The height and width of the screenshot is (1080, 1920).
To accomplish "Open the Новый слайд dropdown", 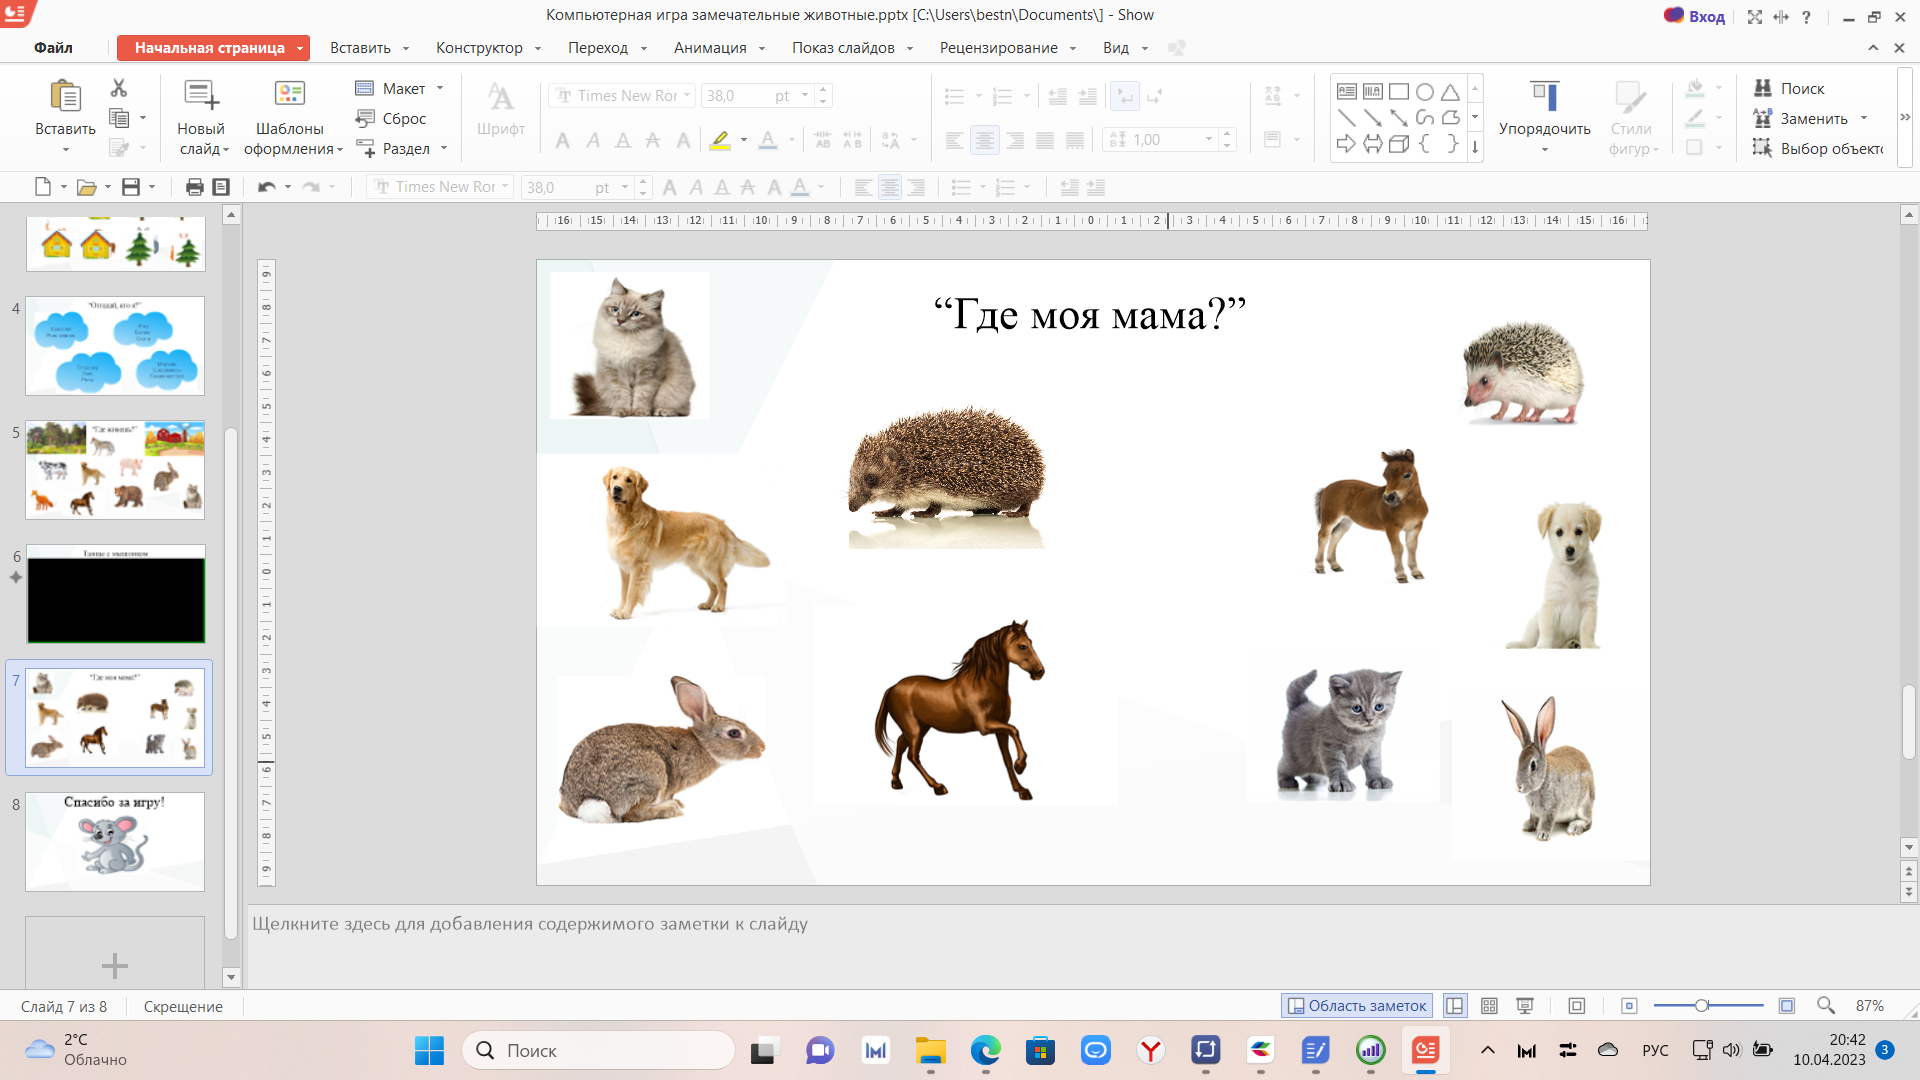I will click(203, 149).
